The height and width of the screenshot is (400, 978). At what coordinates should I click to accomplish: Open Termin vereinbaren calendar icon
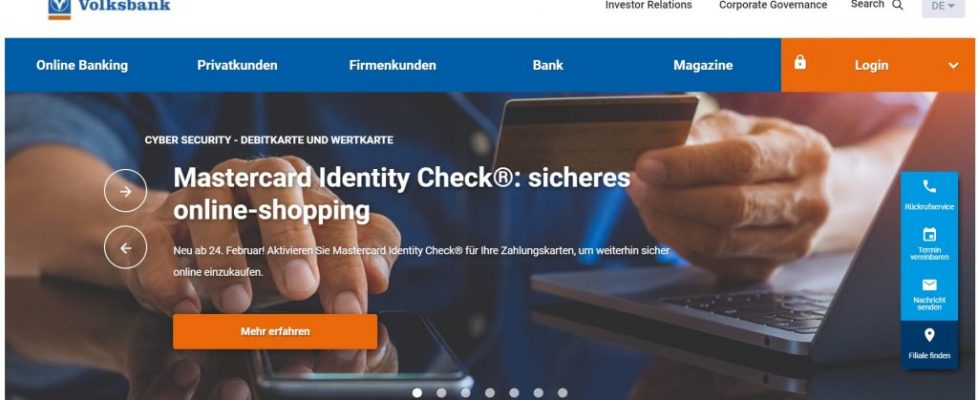[x=929, y=235]
